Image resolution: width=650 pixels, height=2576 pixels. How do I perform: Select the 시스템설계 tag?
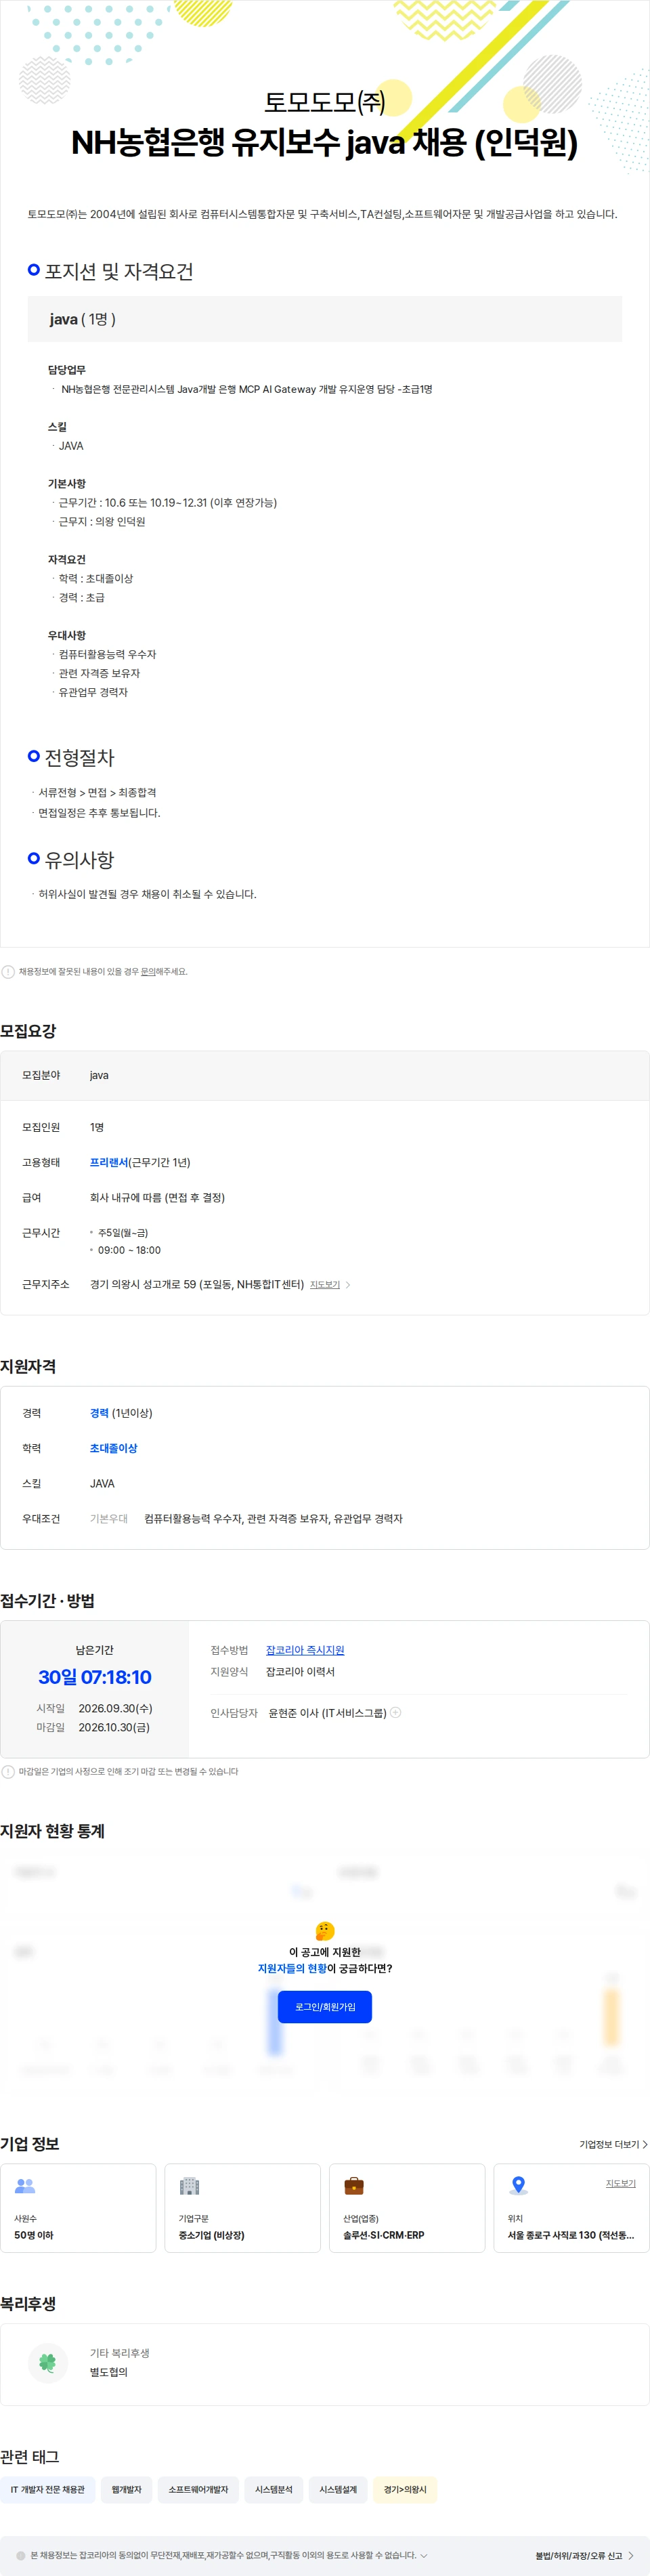(x=338, y=2489)
